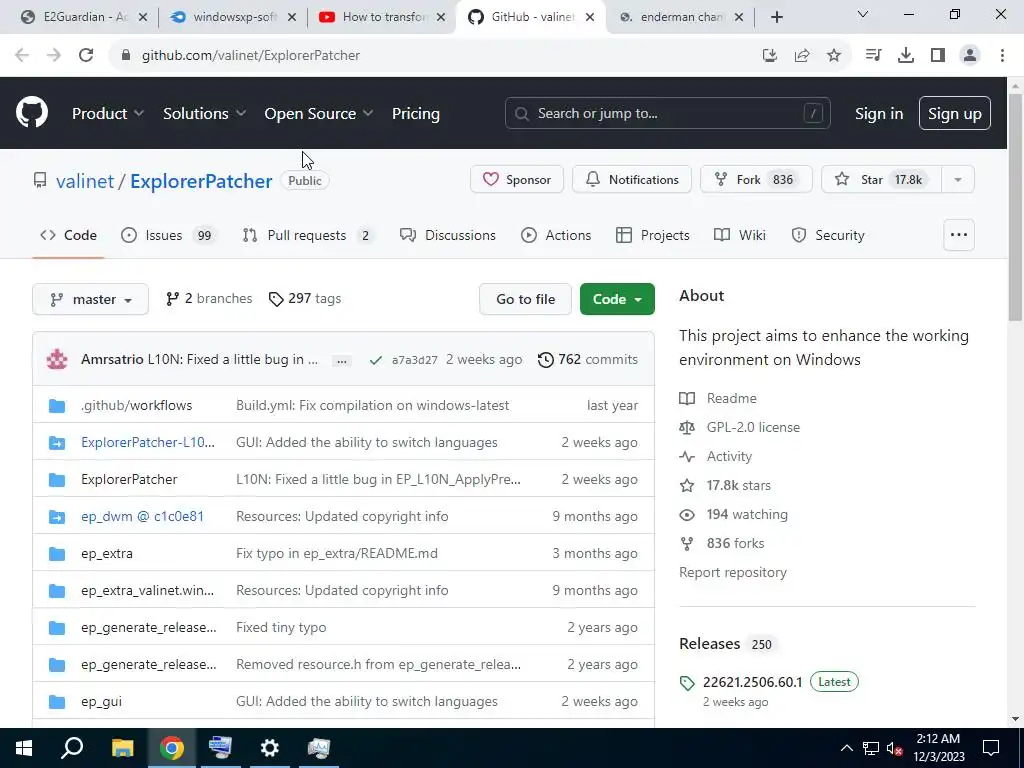Click network icon in system tray
The height and width of the screenshot is (768, 1024).
point(871,748)
